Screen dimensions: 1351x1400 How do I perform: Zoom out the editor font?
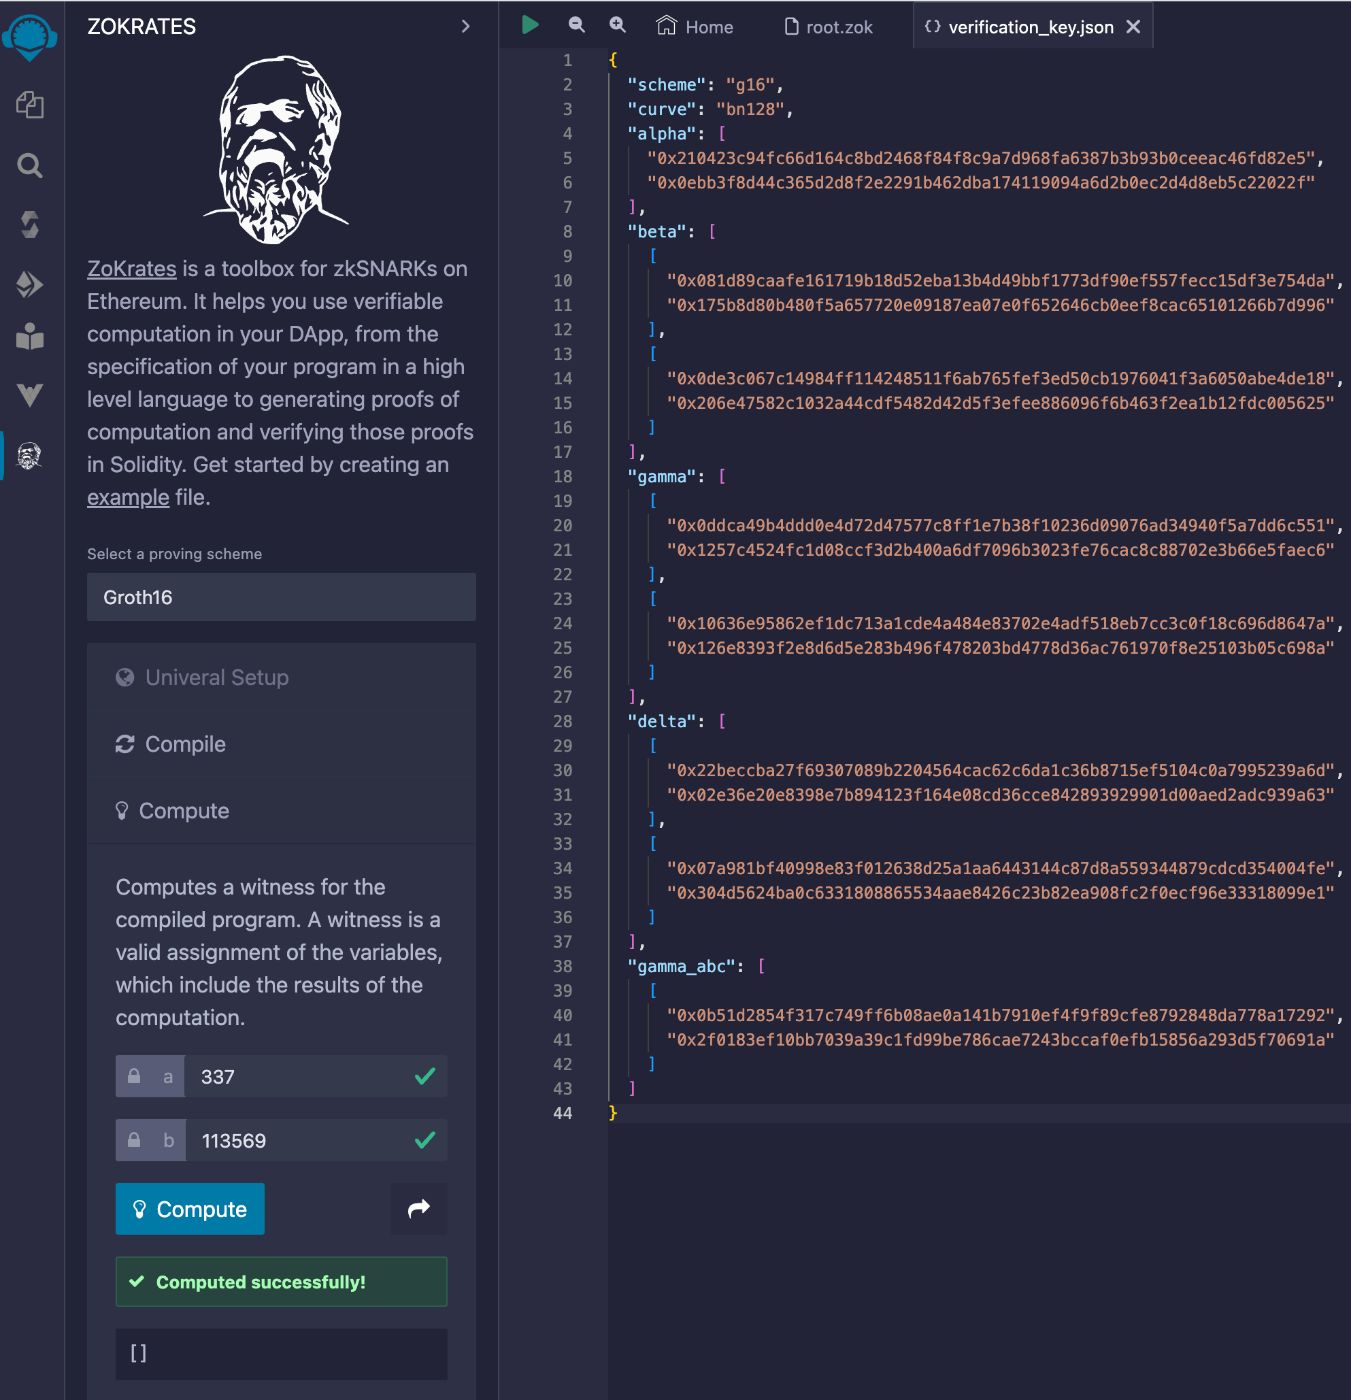[576, 26]
